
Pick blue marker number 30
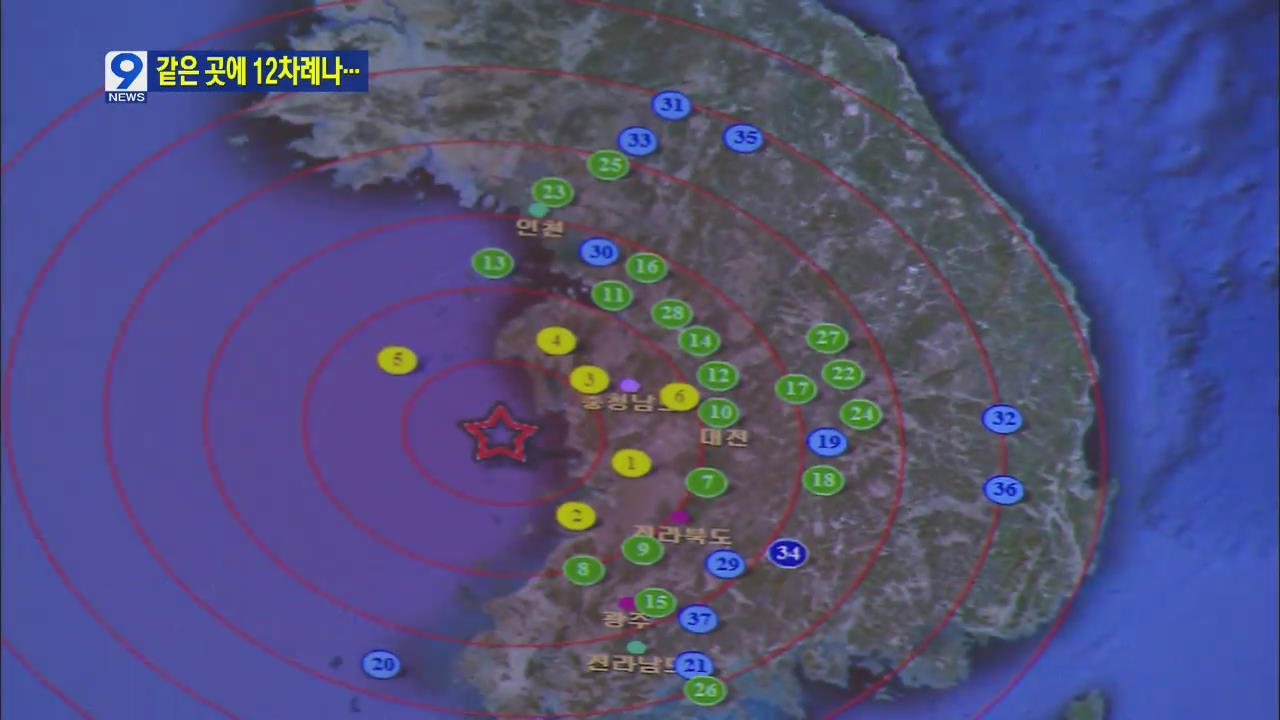599,252
